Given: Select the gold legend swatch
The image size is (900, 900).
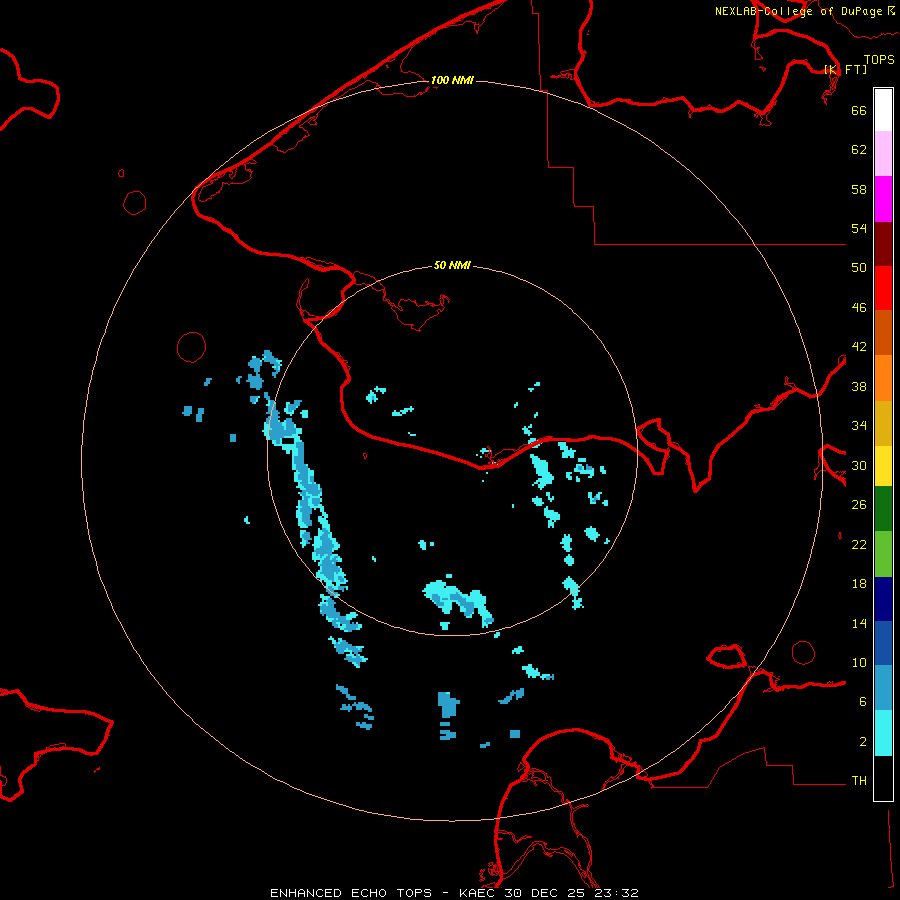Looking at the screenshot, I should pos(883,423).
